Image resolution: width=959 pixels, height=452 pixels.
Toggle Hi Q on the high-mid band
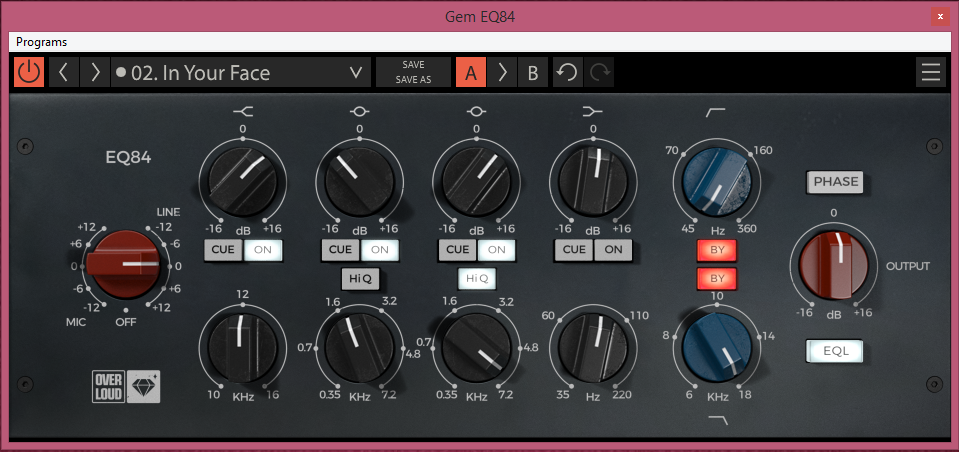click(x=360, y=279)
